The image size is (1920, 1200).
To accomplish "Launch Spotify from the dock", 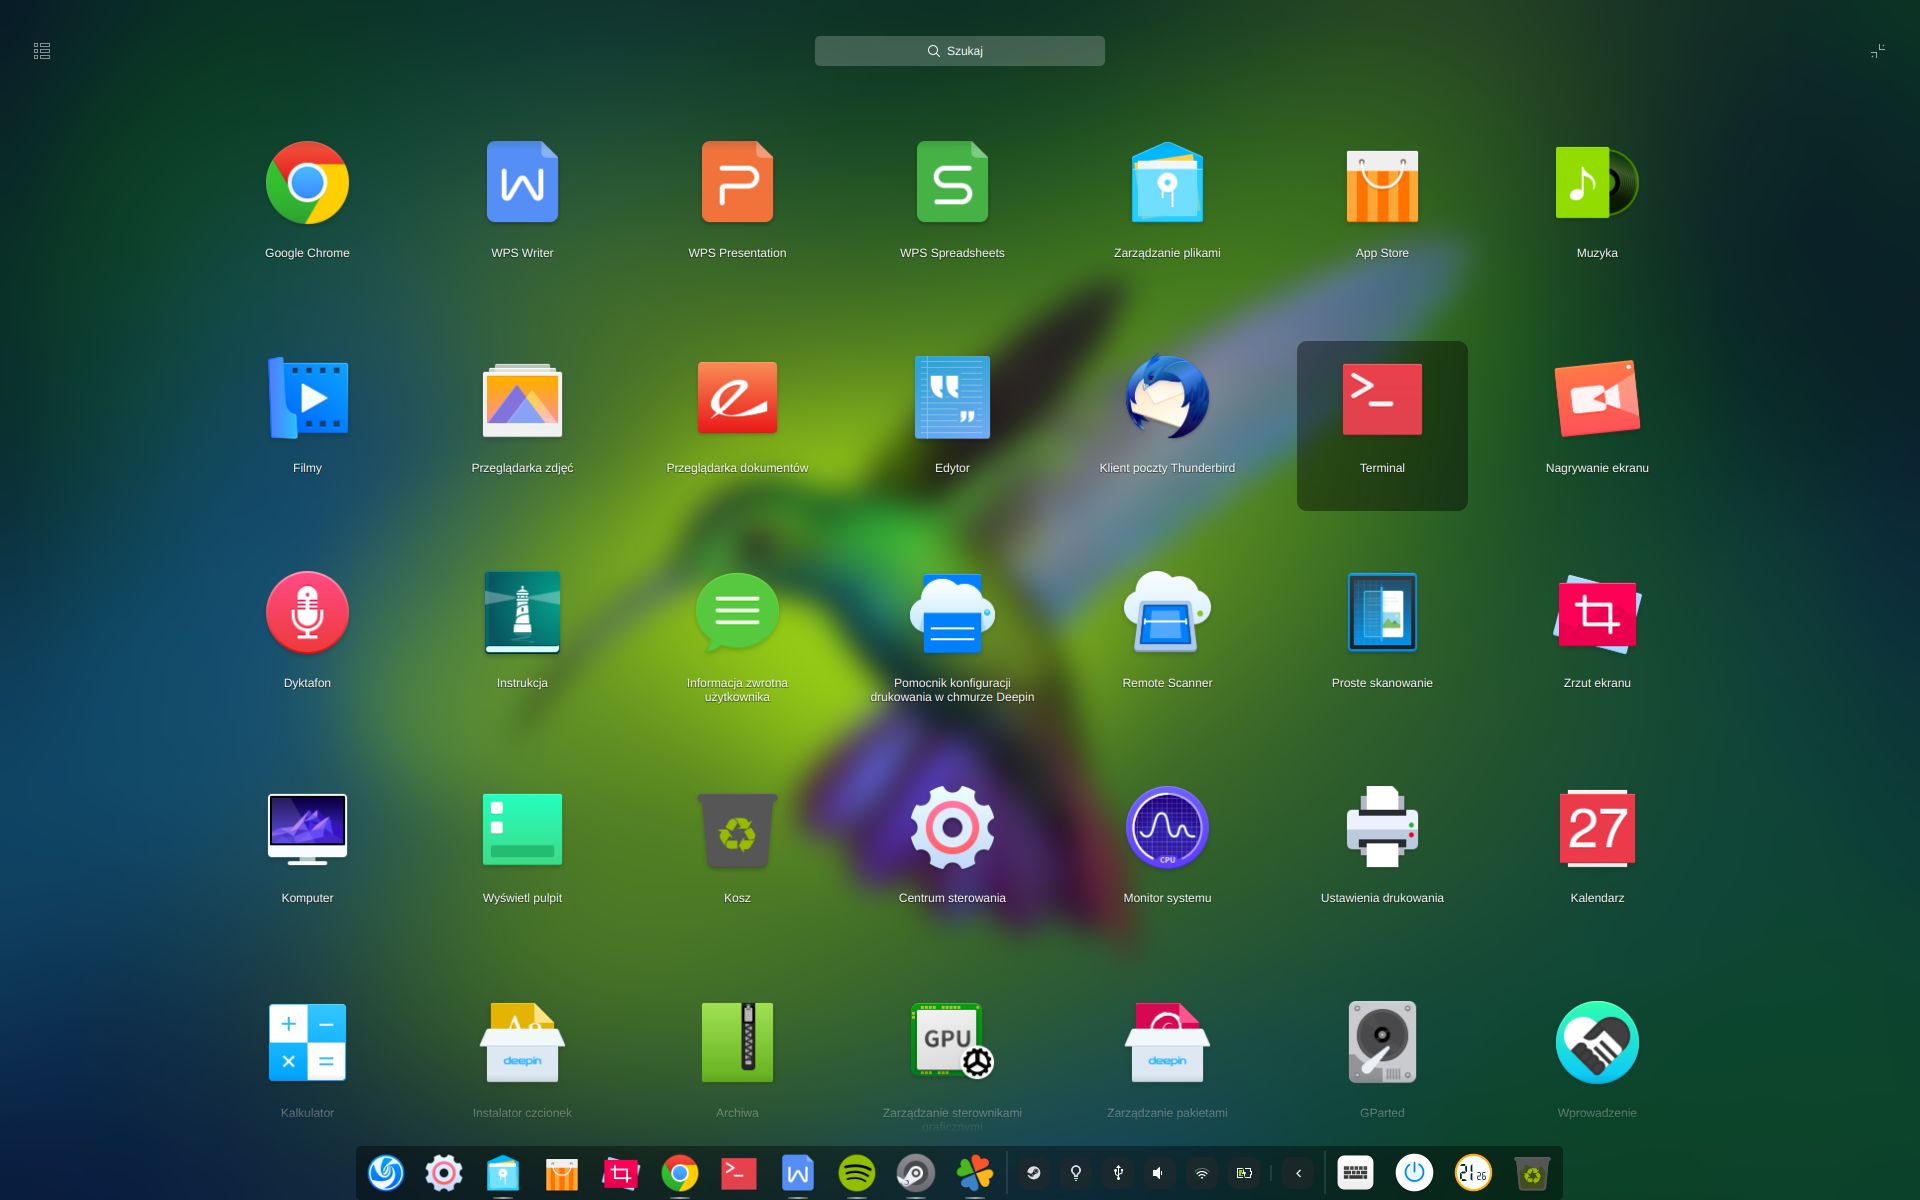I will [858, 1173].
